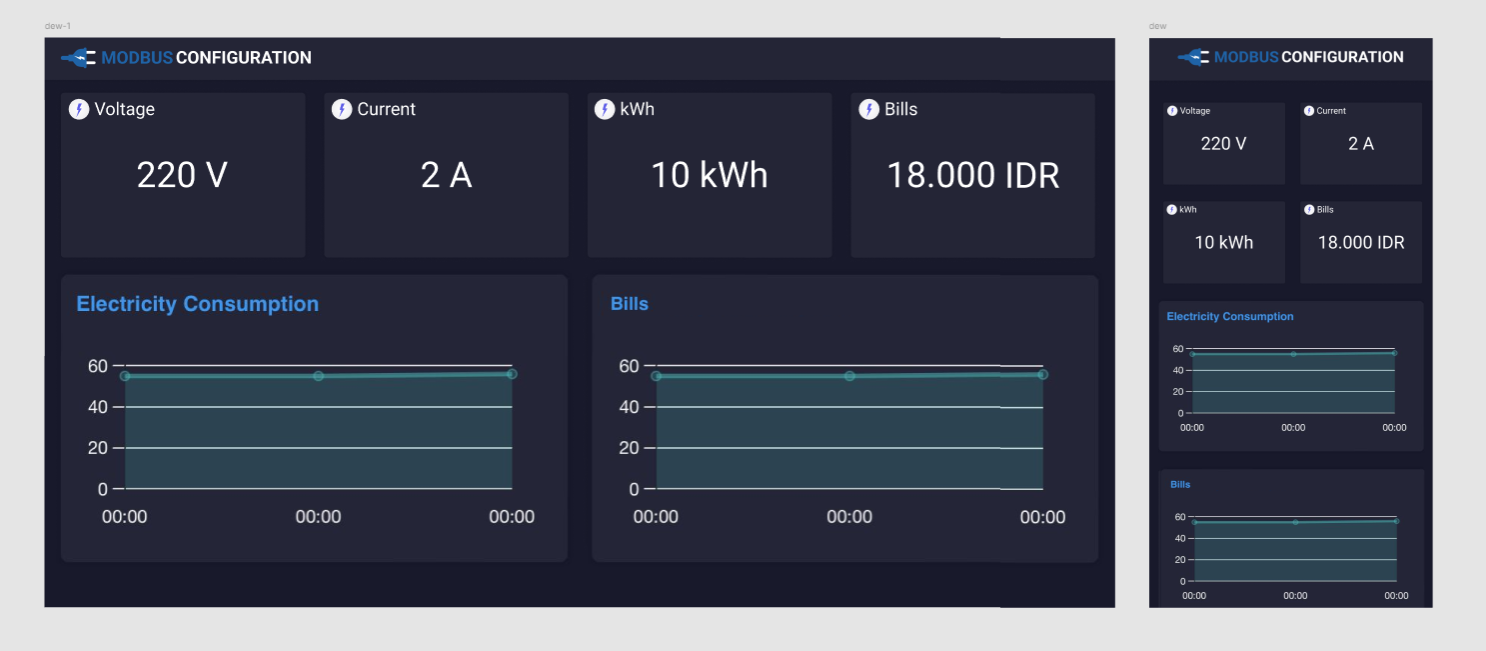
Task: Click the Current lightning icon in dew-1 frame
Action: (x=342, y=109)
